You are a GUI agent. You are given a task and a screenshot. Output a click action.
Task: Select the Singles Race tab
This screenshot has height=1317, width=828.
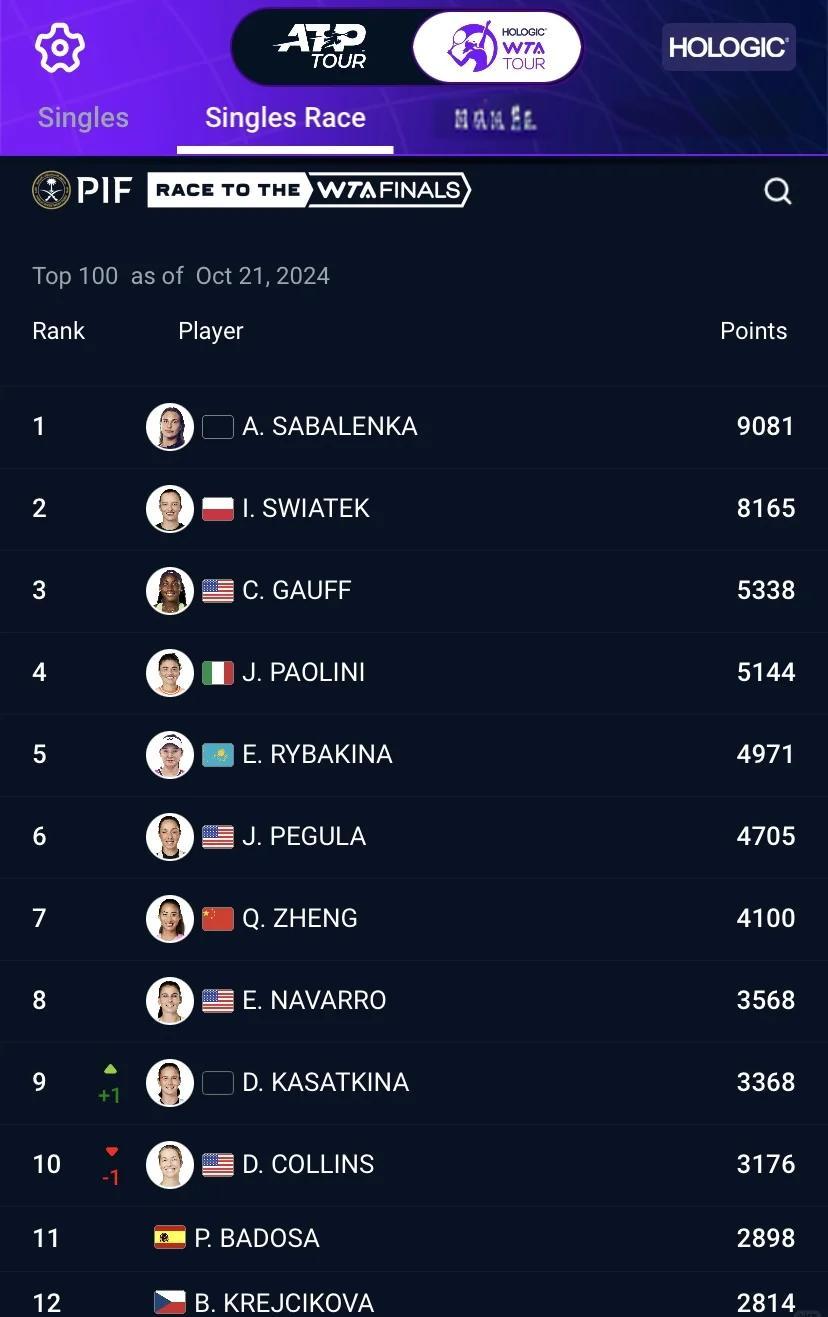[285, 118]
